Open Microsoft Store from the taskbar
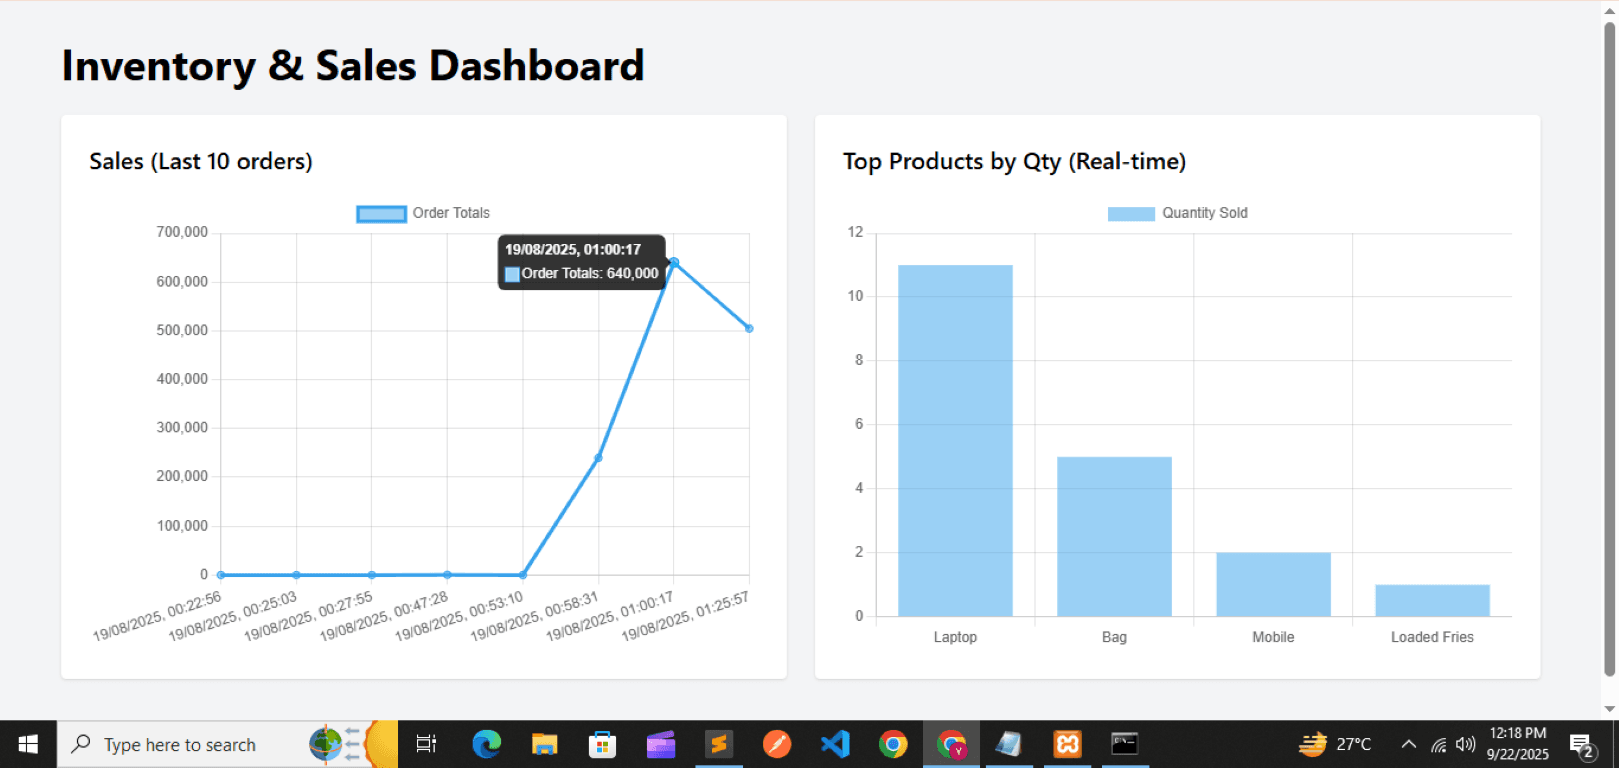 (x=602, y=744)
